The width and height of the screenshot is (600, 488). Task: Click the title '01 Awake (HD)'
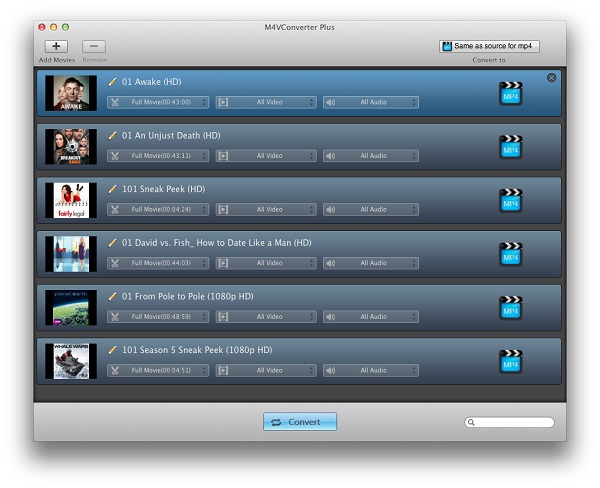[152, 82]
